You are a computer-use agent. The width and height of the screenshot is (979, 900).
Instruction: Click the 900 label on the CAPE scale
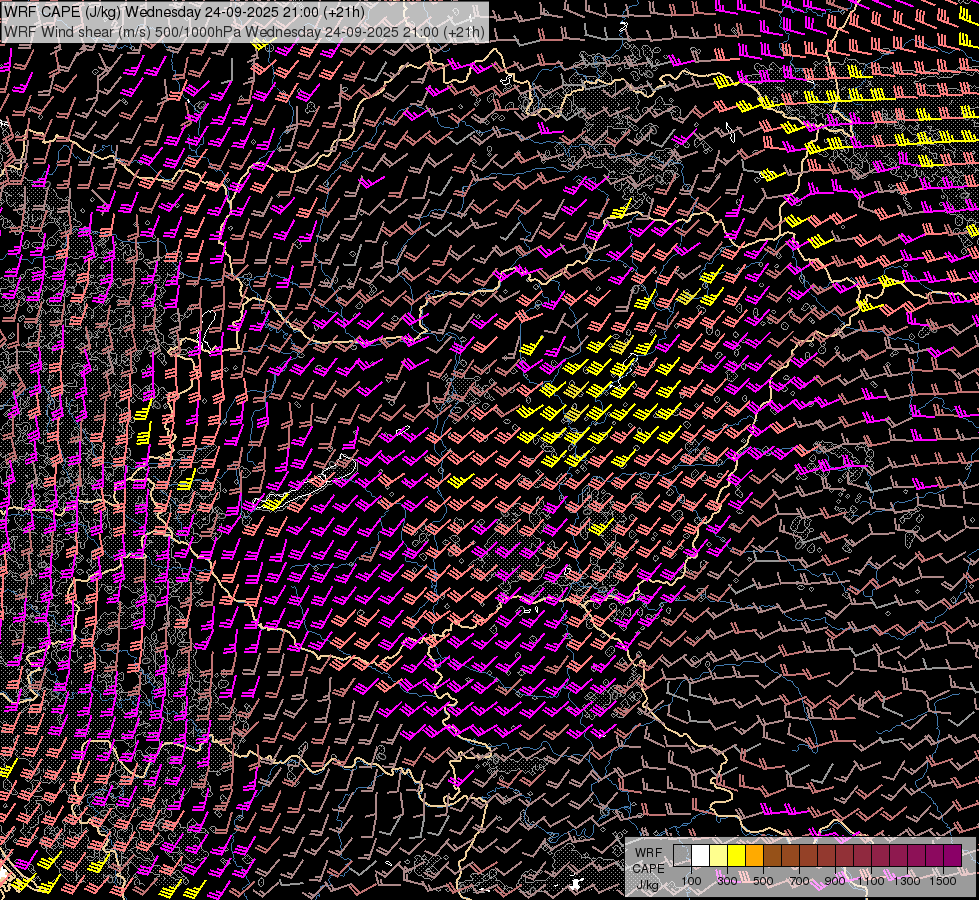(835, 881)
